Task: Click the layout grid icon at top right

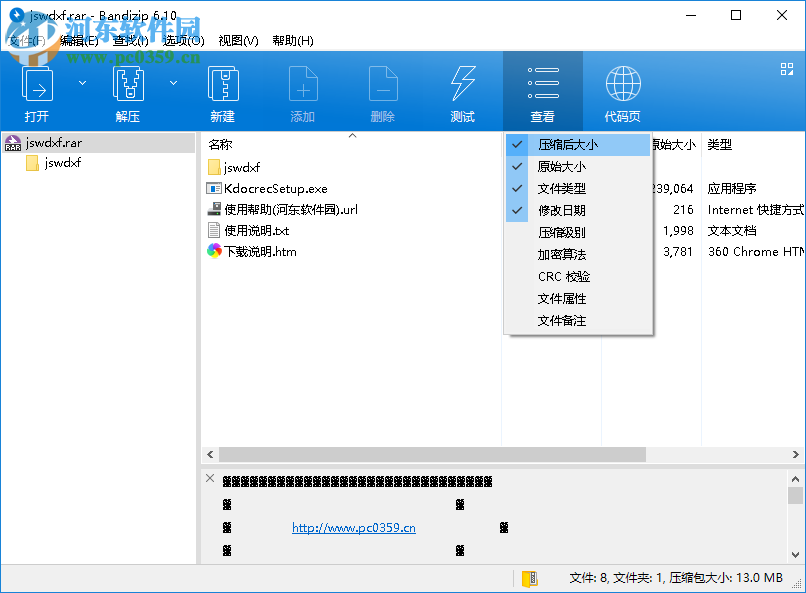Action: [x=786, y=69]
